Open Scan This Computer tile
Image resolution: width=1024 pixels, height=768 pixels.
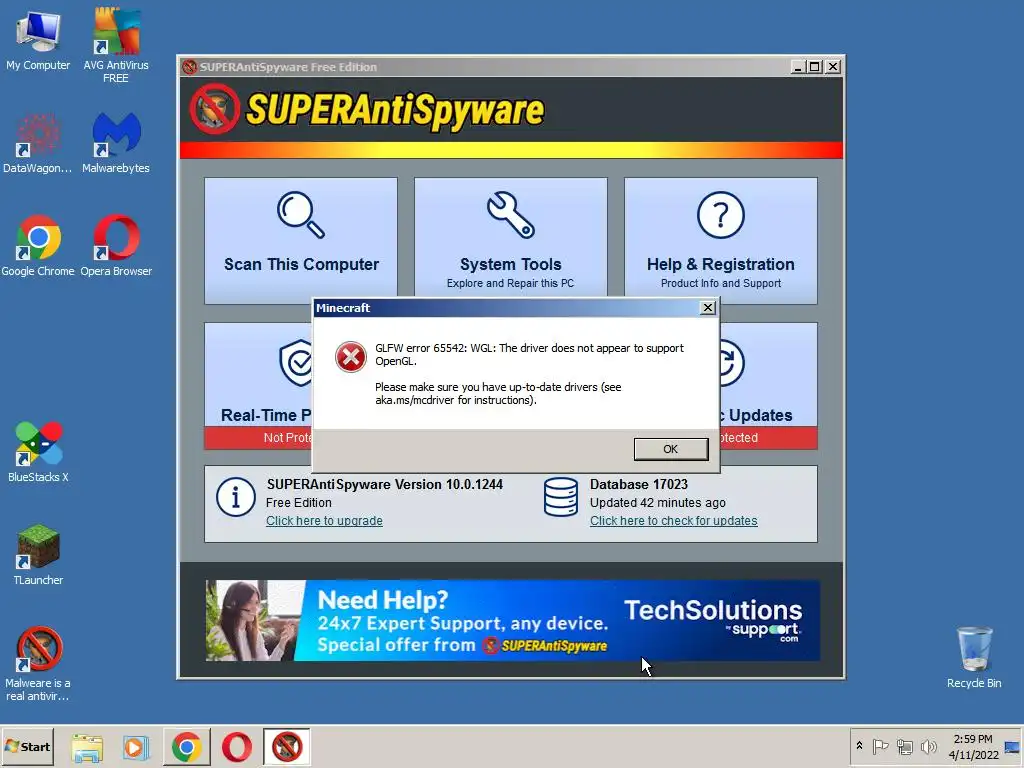click(301, 240)
